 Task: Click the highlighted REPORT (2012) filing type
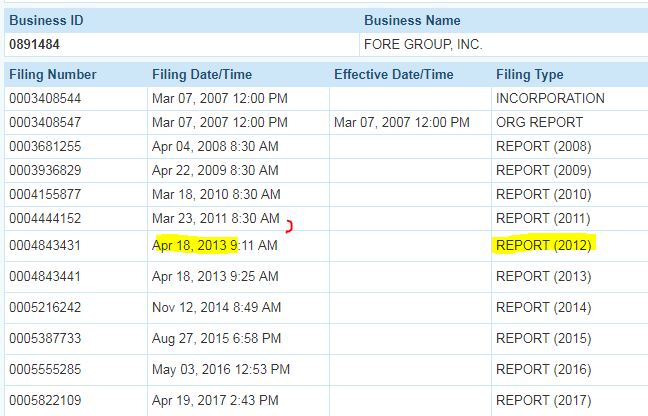pyautogui.click(x=544, y=246)
